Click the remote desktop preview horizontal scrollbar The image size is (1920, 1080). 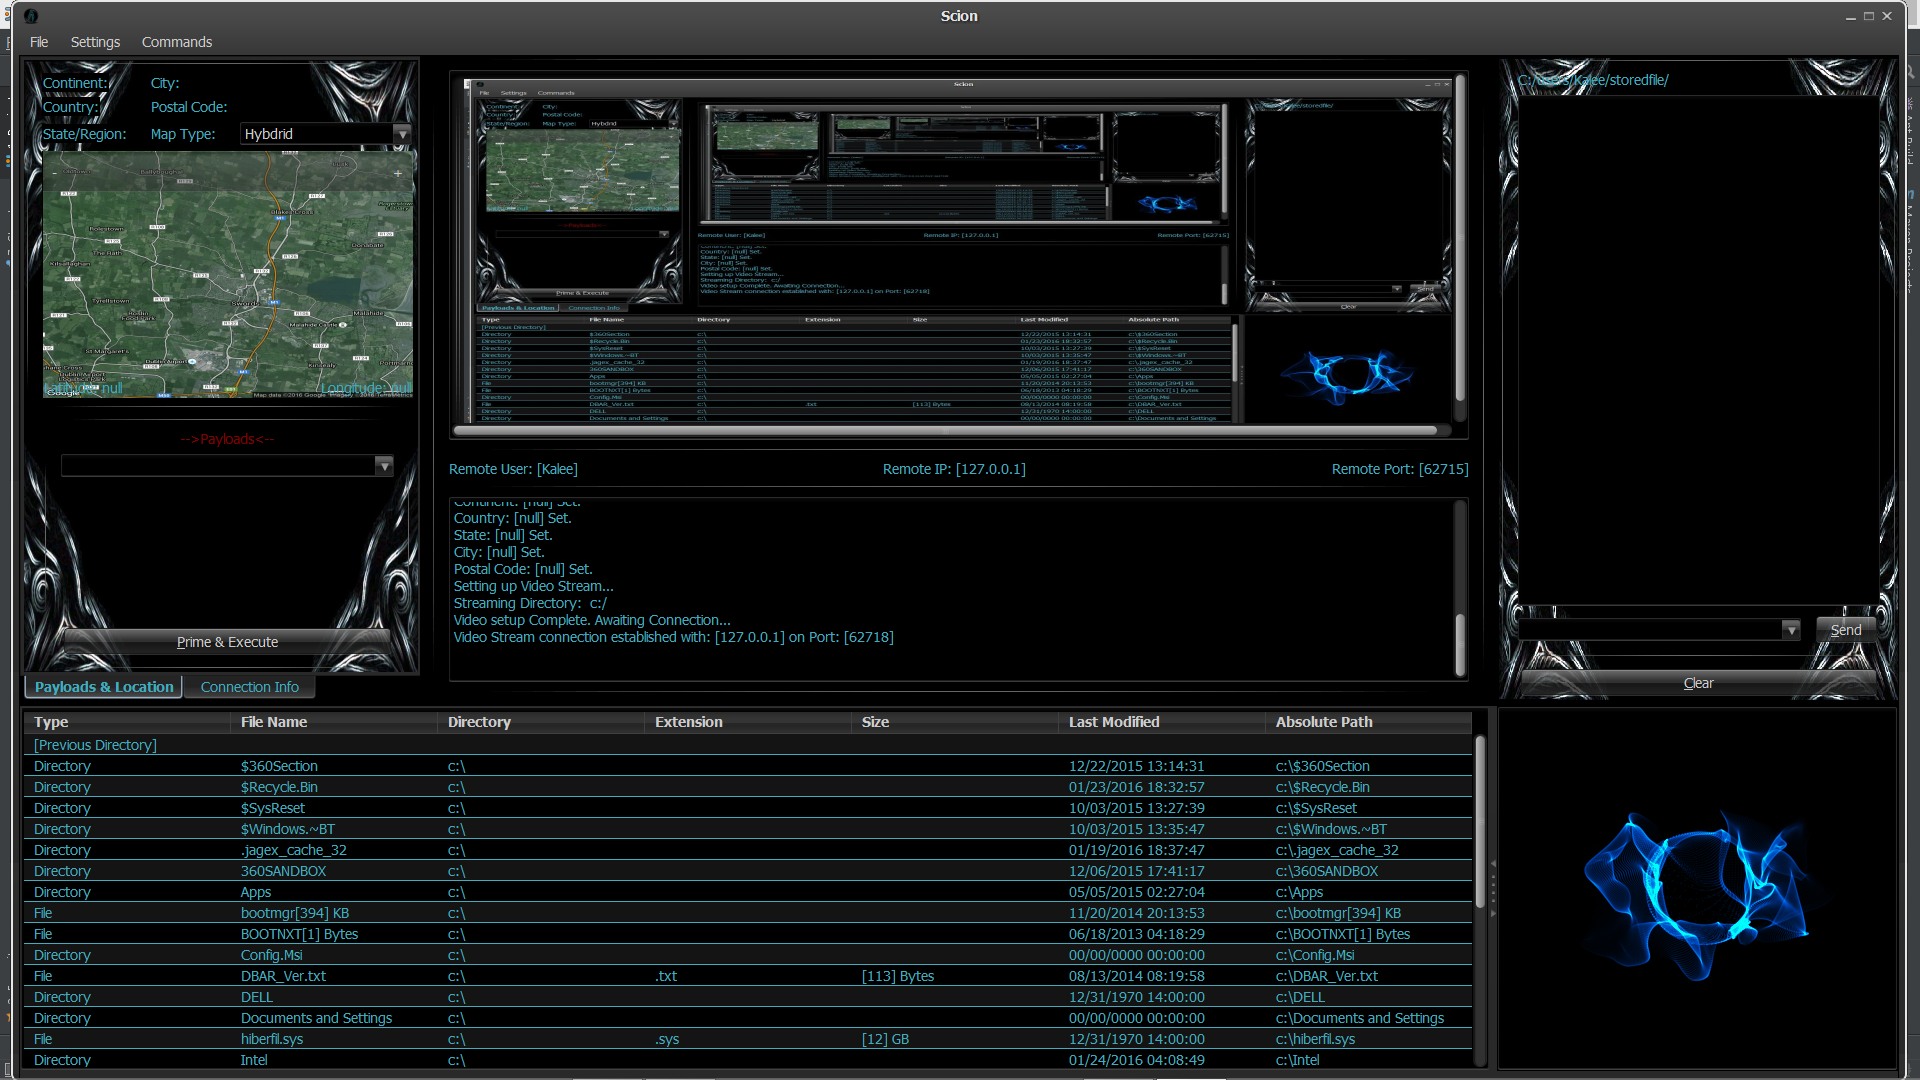[945, 431]
